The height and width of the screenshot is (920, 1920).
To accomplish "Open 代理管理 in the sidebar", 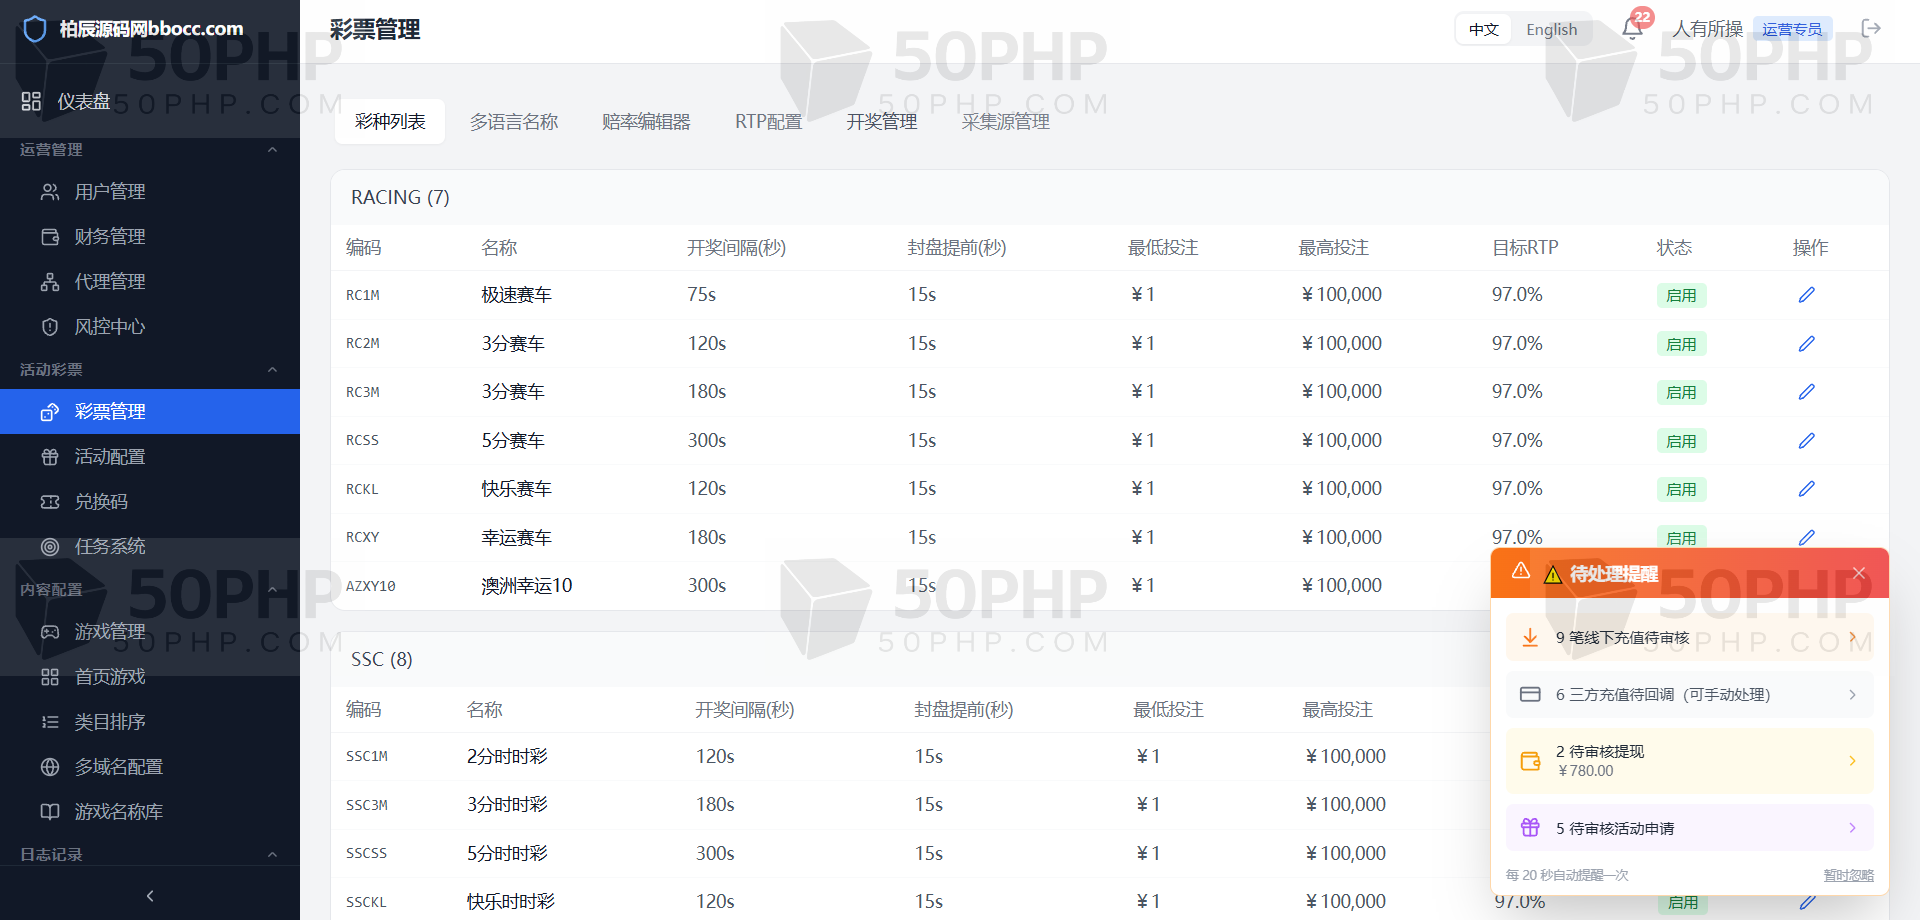I will [150, 281].
